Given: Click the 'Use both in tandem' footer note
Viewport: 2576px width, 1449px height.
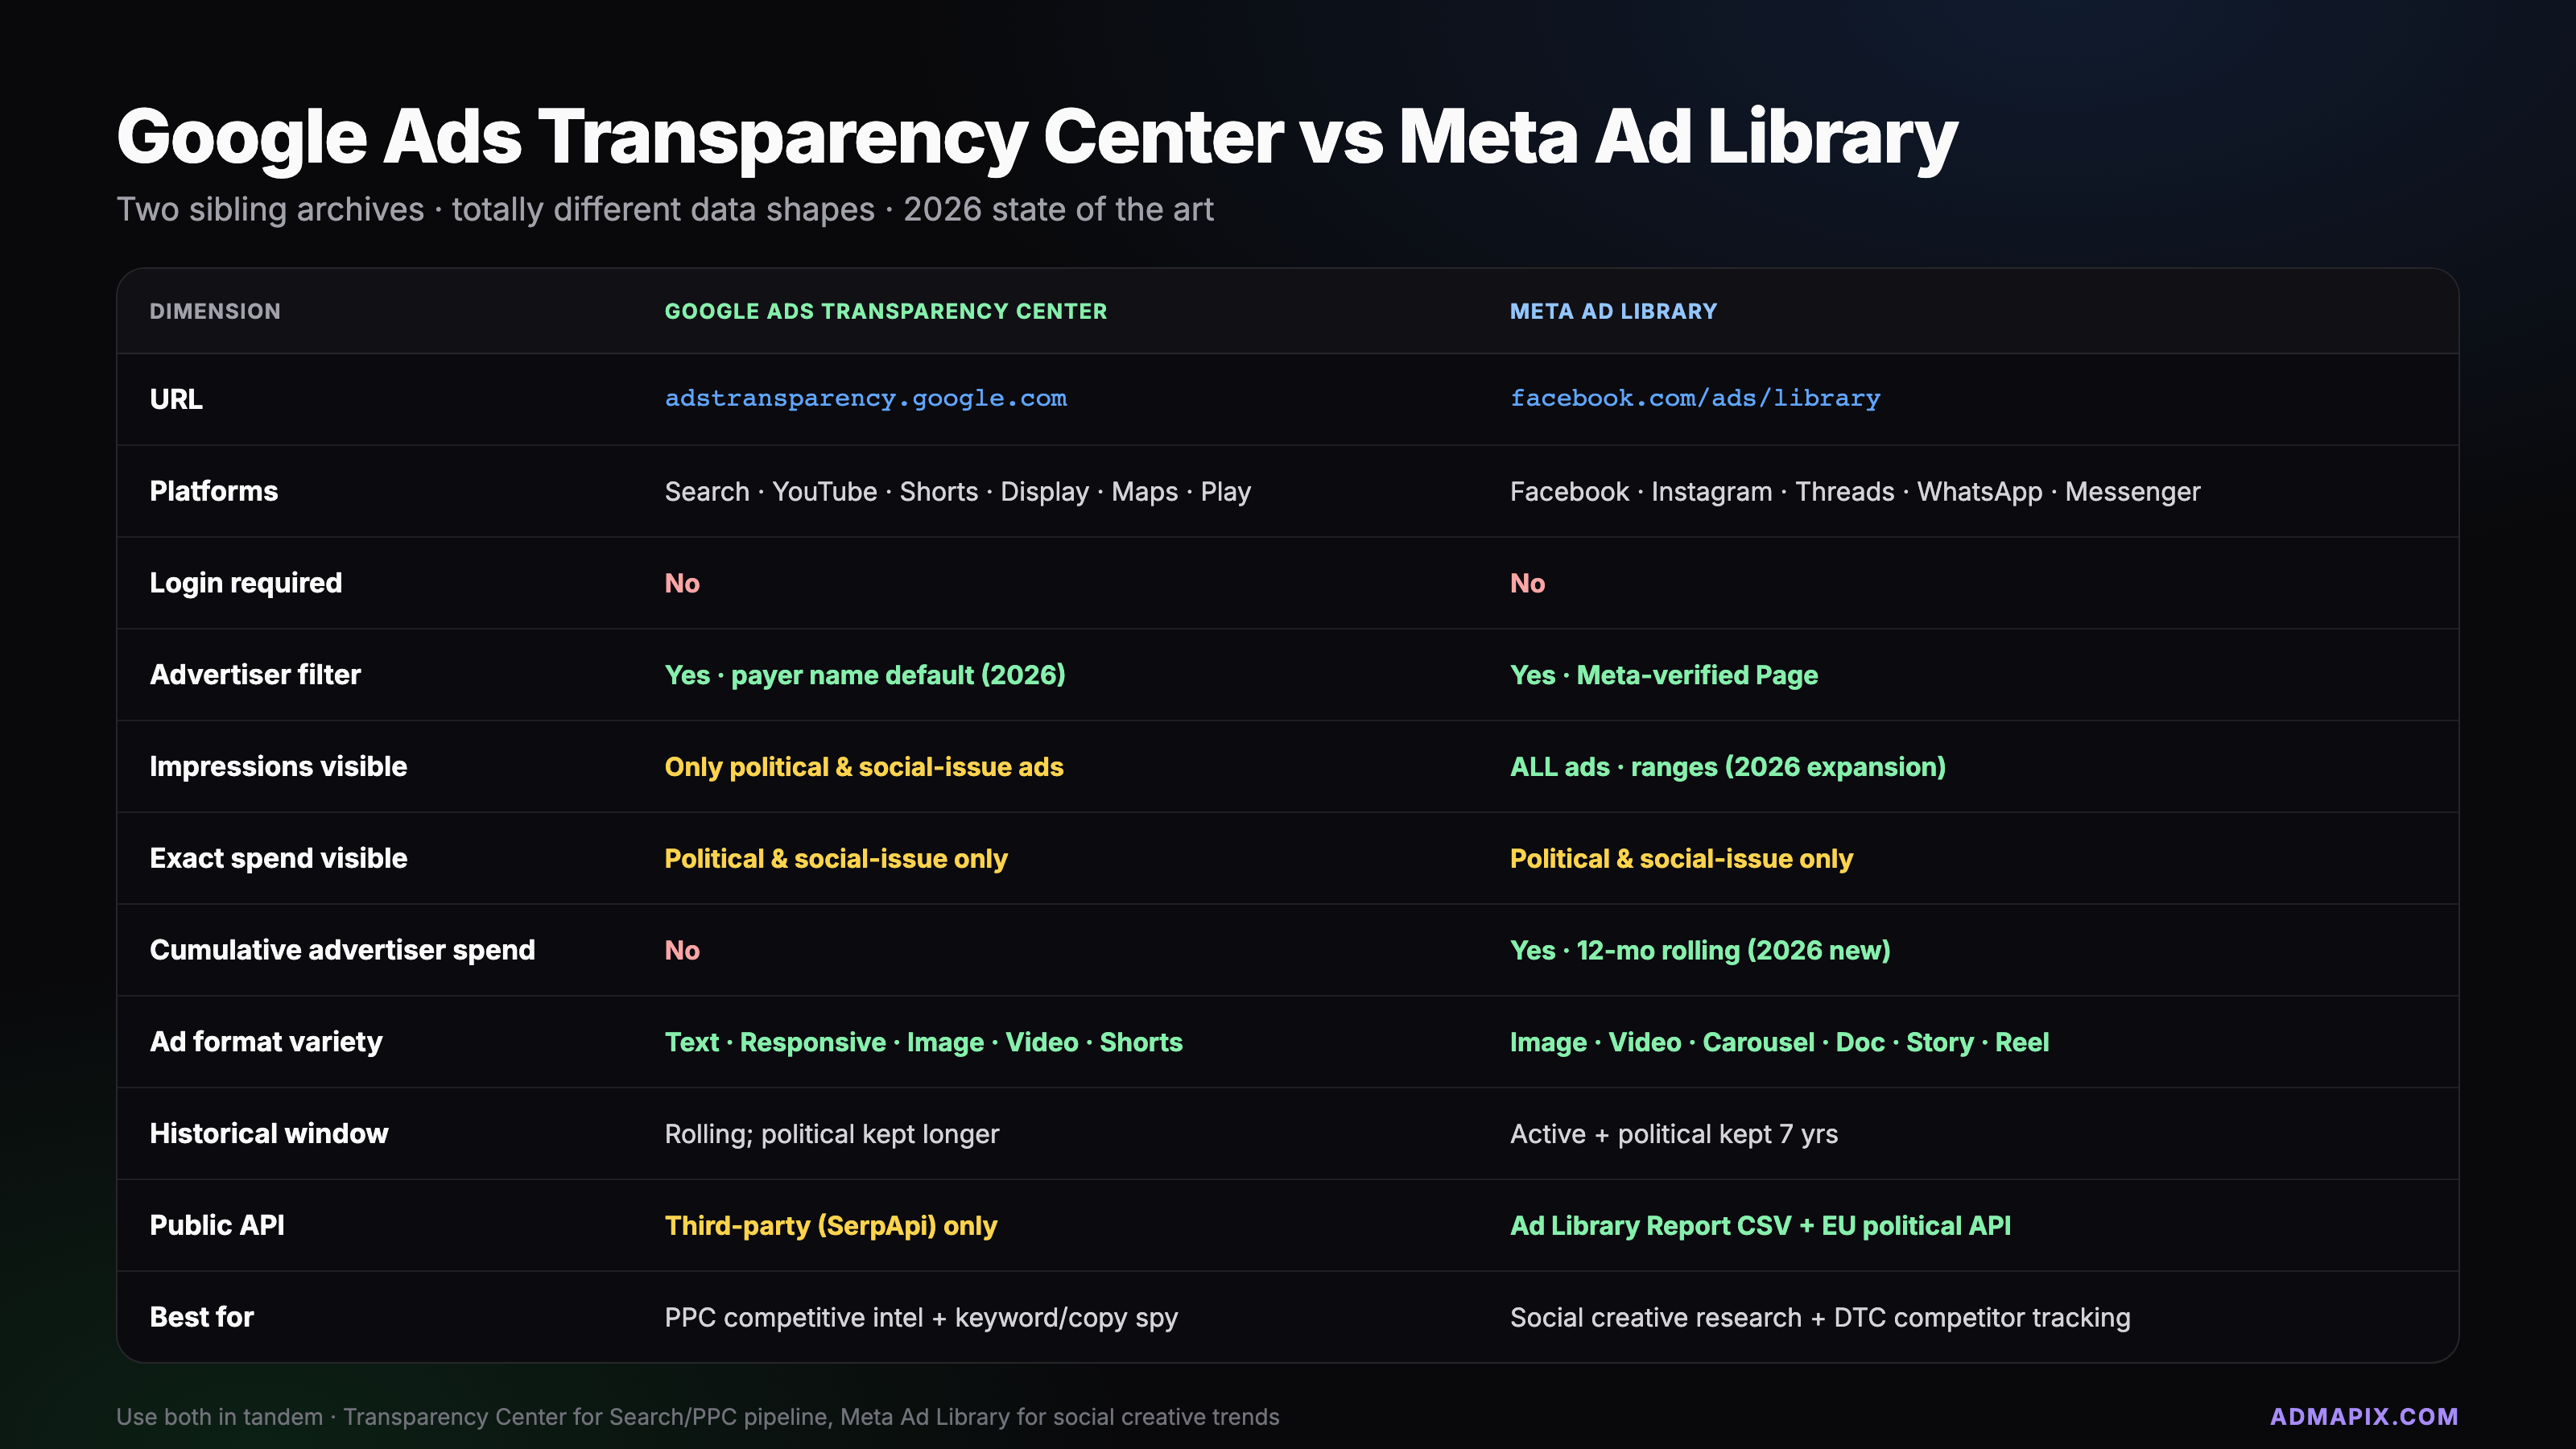Looking at the screenshot, I should coord(697,1417).
